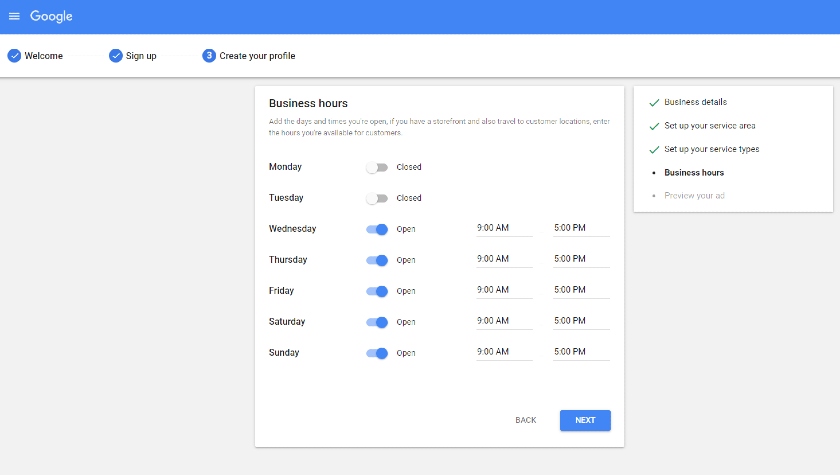Disable the Sunday open switch
The width and height of the screenshot is (840, 475).
[377, 353]
